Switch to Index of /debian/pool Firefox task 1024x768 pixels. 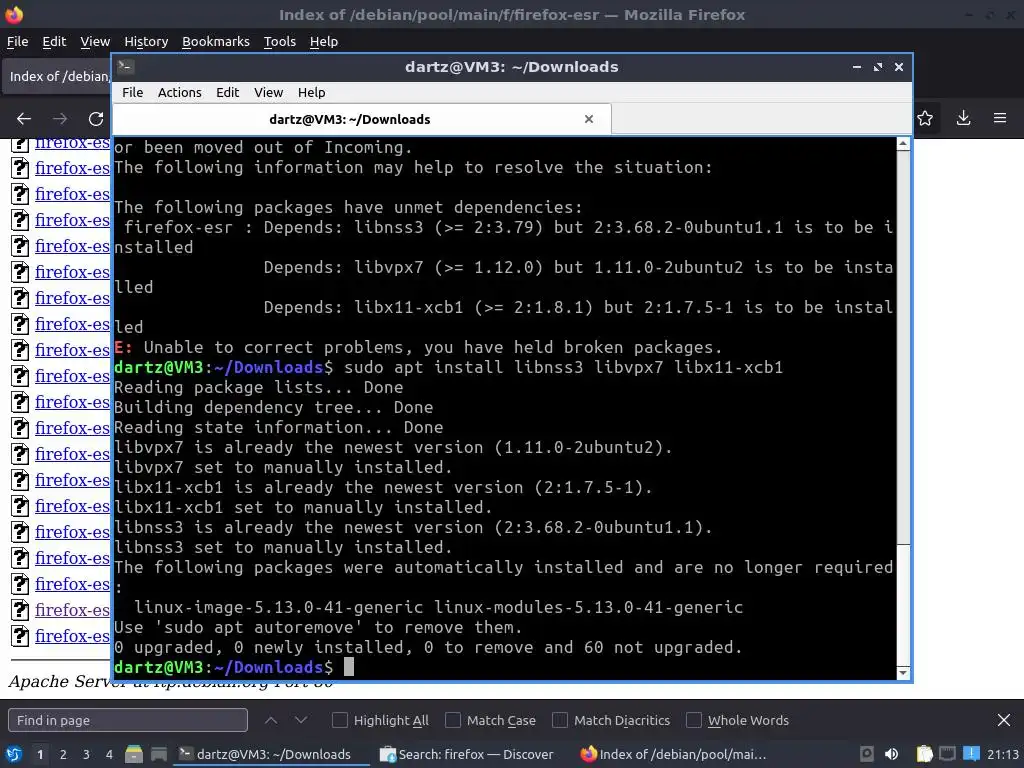point(673,754)
